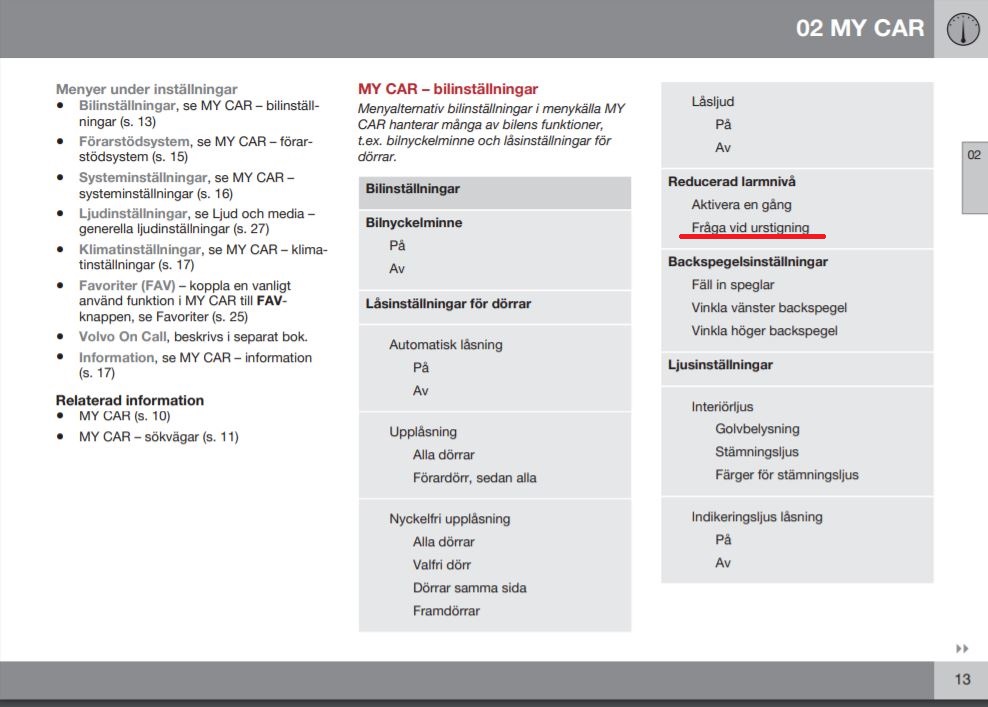Open the Förarstödsystem link

[134, 141]
